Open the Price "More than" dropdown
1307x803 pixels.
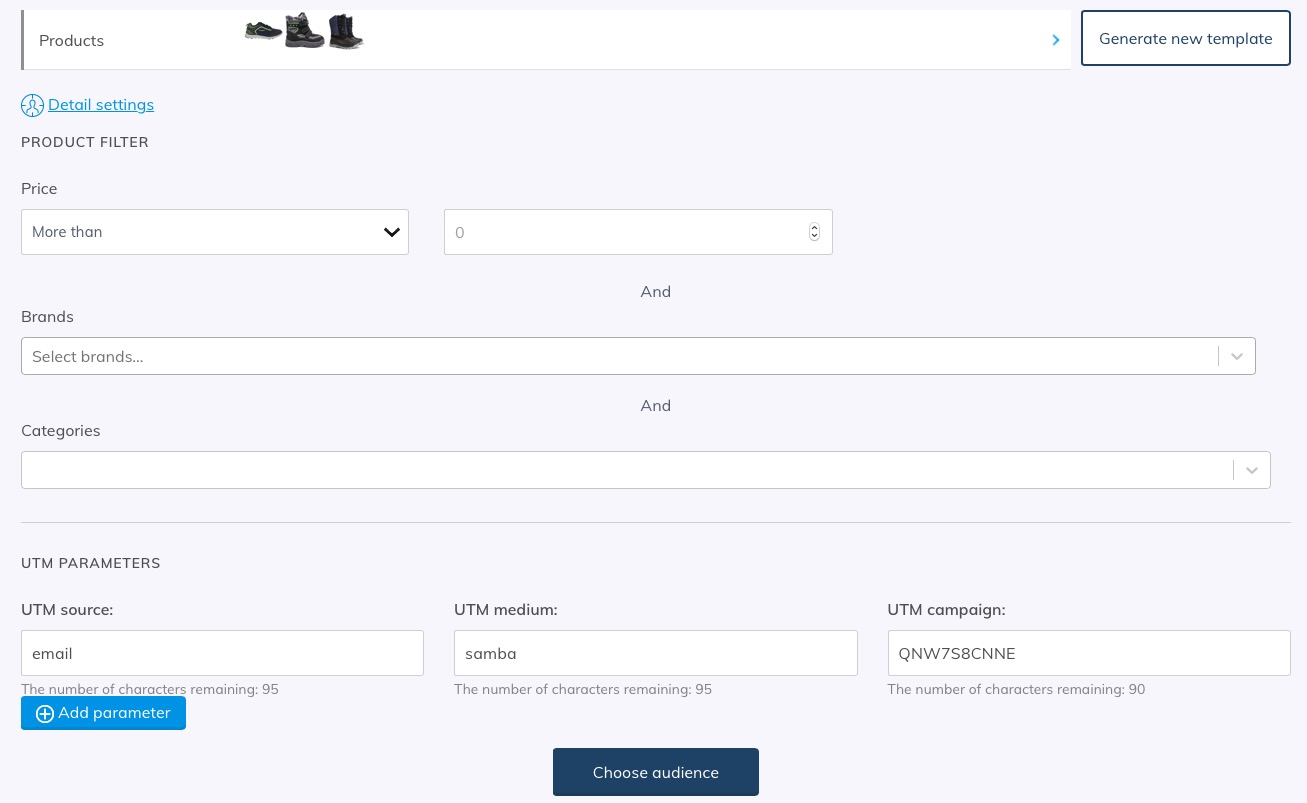[x=214, y=232]
